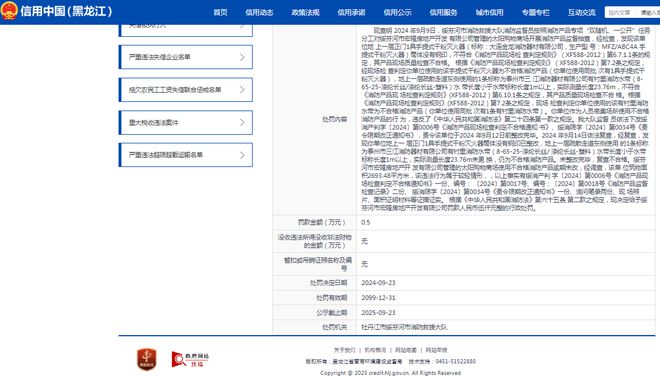Click the 政府网站找错 icon
This screenshot has width=660, height=376.
click(190, 359)
